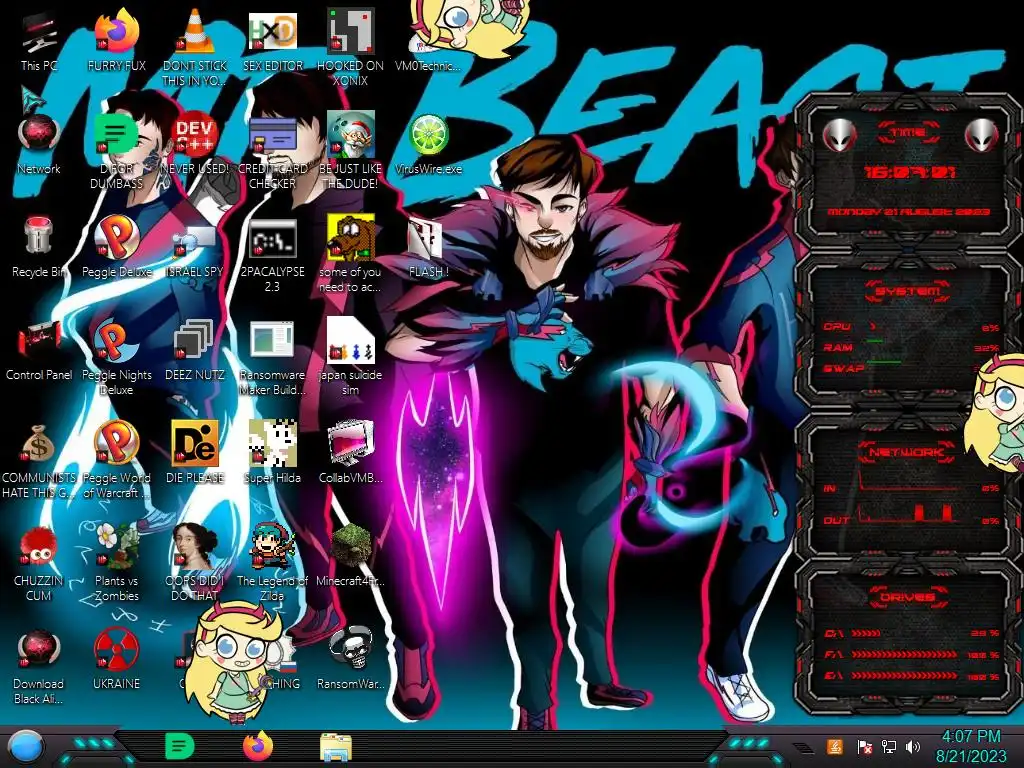Launch the Peggle Nights Deluxe shortcut

coord(116,357)
